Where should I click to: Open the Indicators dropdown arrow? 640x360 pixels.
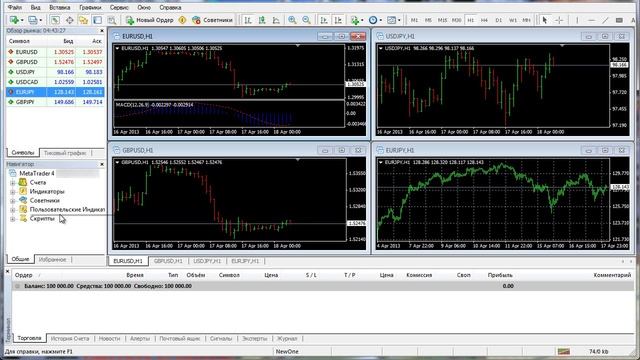[x=362, y=20]
